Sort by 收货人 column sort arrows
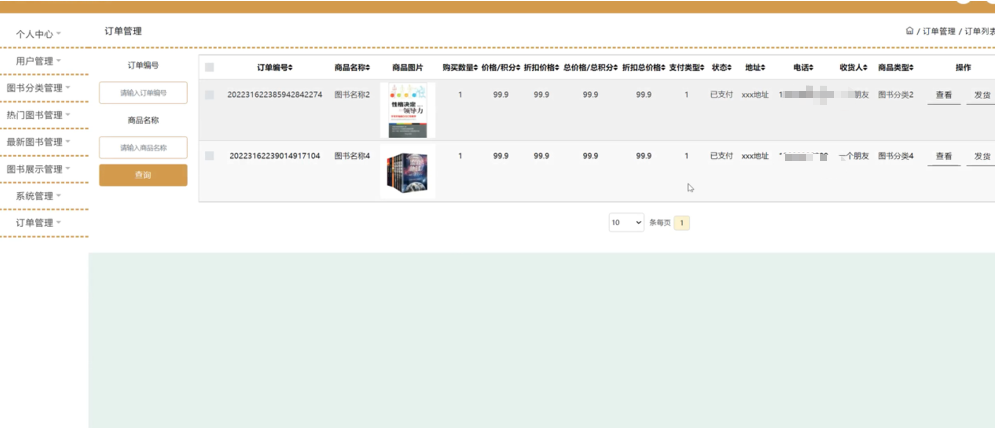This screenshot has width=995, height=428. pyautogui.click(x=866, y=67)
